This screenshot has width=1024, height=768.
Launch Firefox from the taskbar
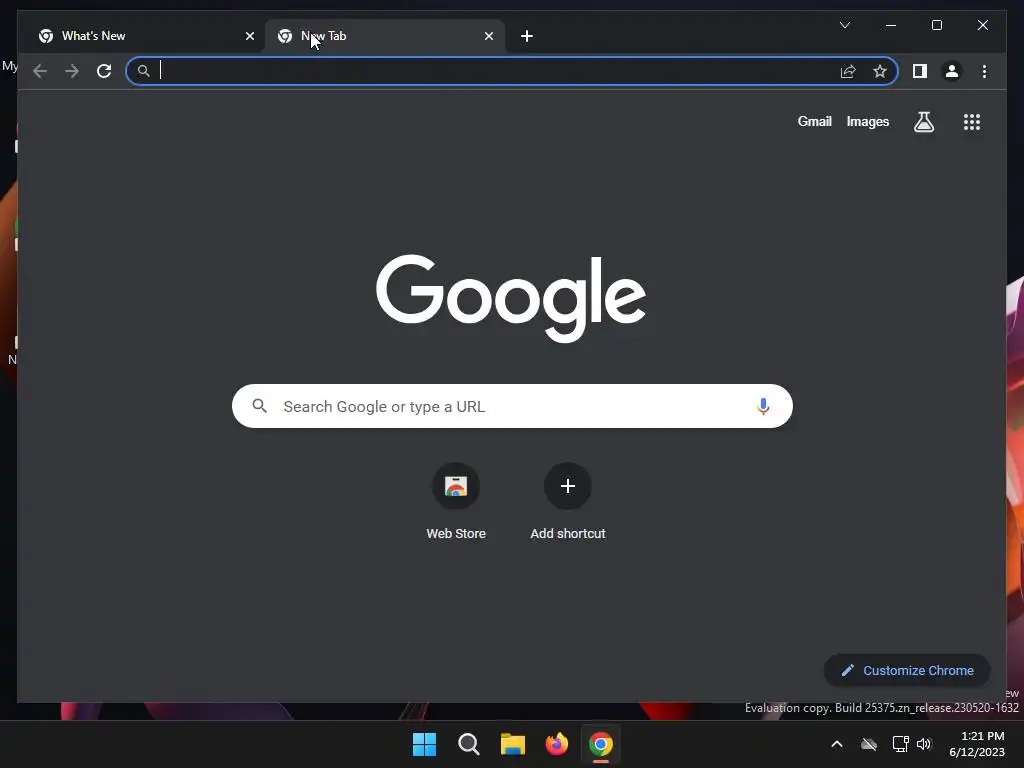coord(556,744)
